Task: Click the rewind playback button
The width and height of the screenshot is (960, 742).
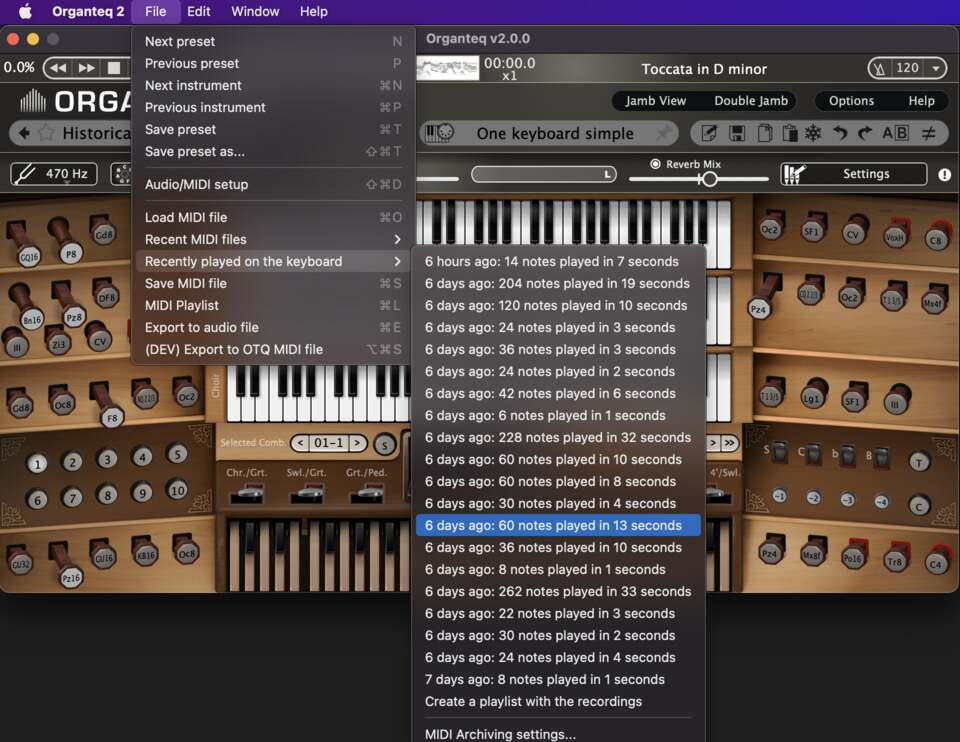Action: coord(59,68)
